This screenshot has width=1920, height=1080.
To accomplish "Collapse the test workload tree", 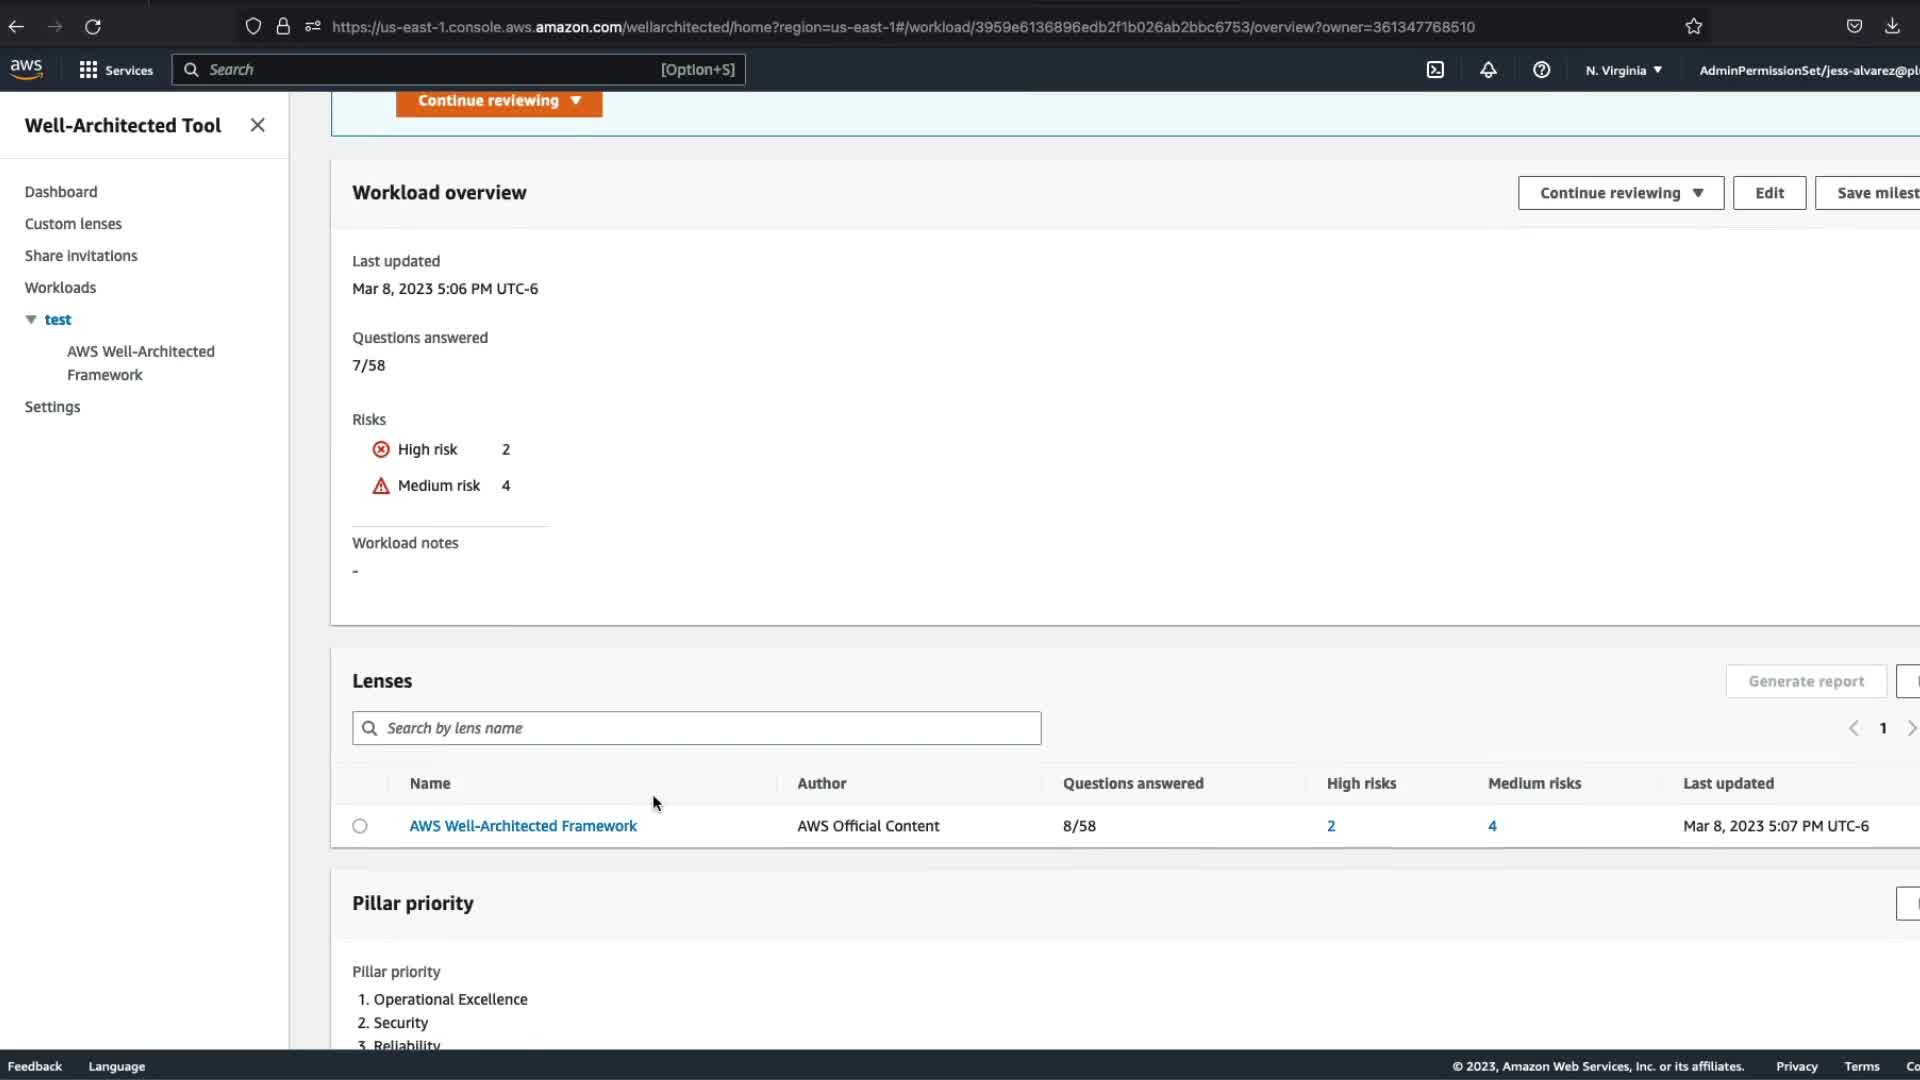I will tap(31, 320).
